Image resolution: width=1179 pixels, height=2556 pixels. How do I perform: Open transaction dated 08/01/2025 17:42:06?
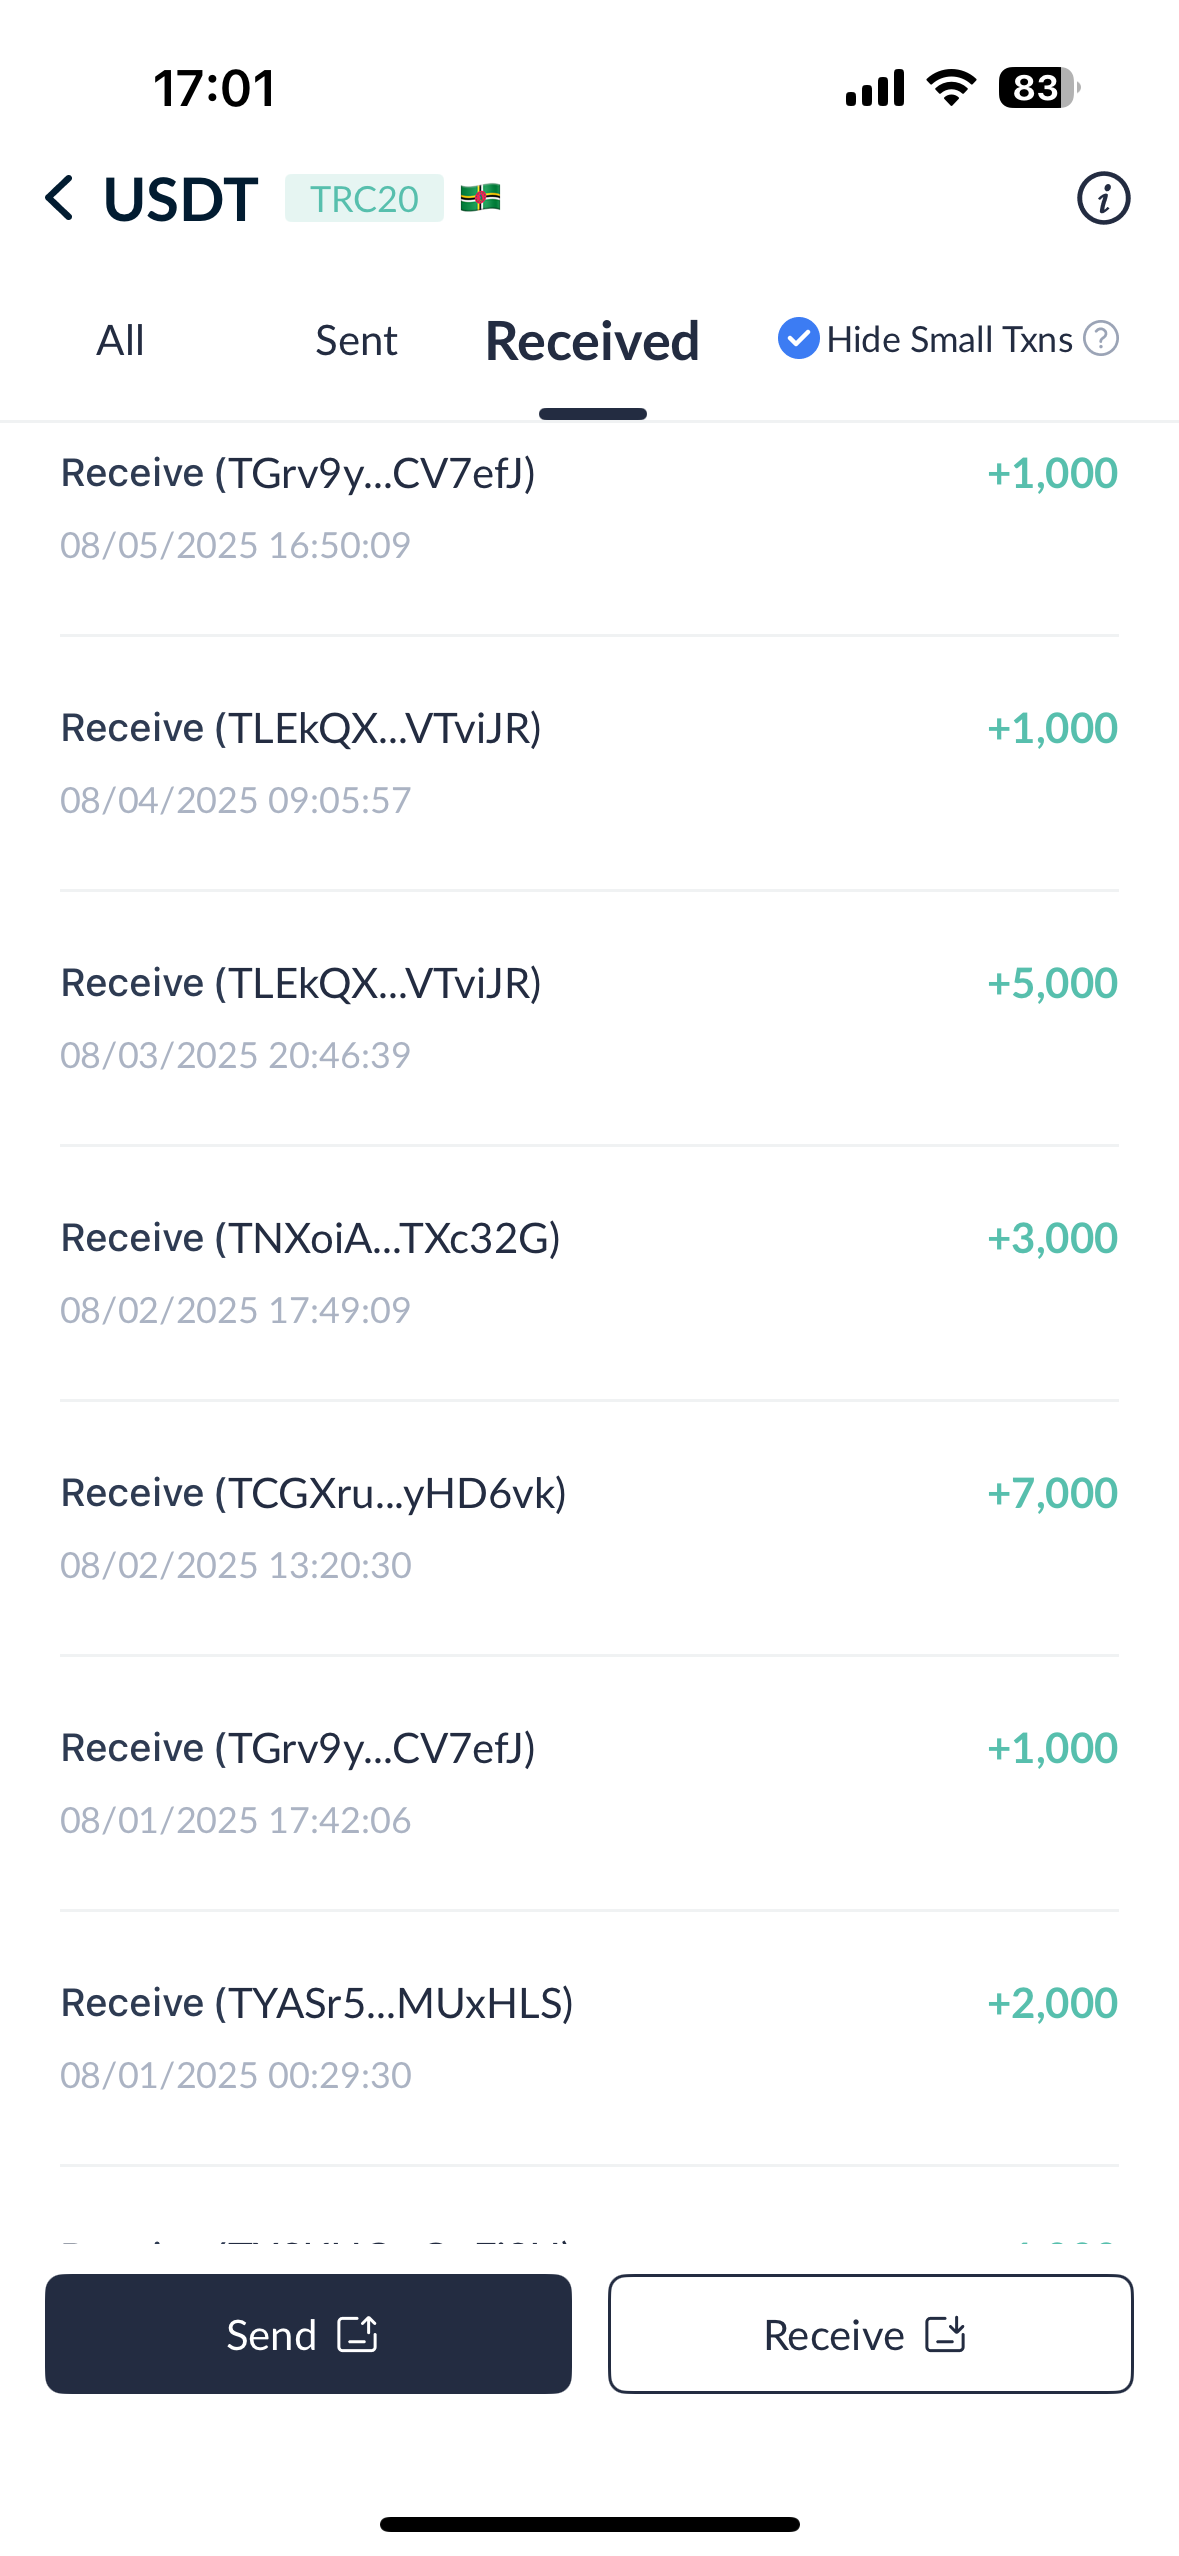point(589,1782)
